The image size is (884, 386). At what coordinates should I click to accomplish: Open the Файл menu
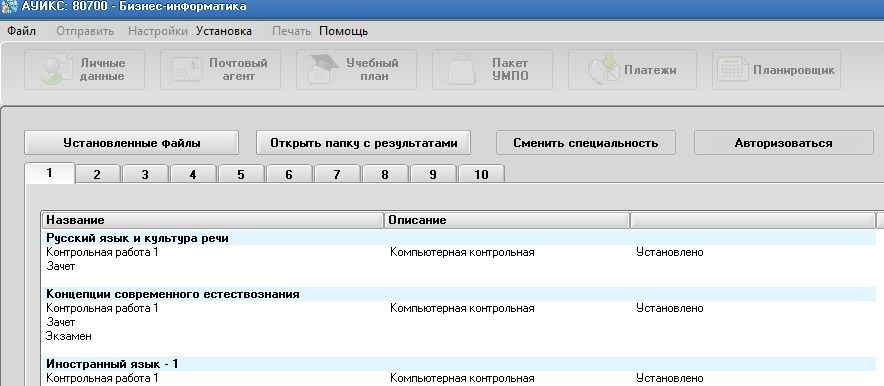click(21, 31)
